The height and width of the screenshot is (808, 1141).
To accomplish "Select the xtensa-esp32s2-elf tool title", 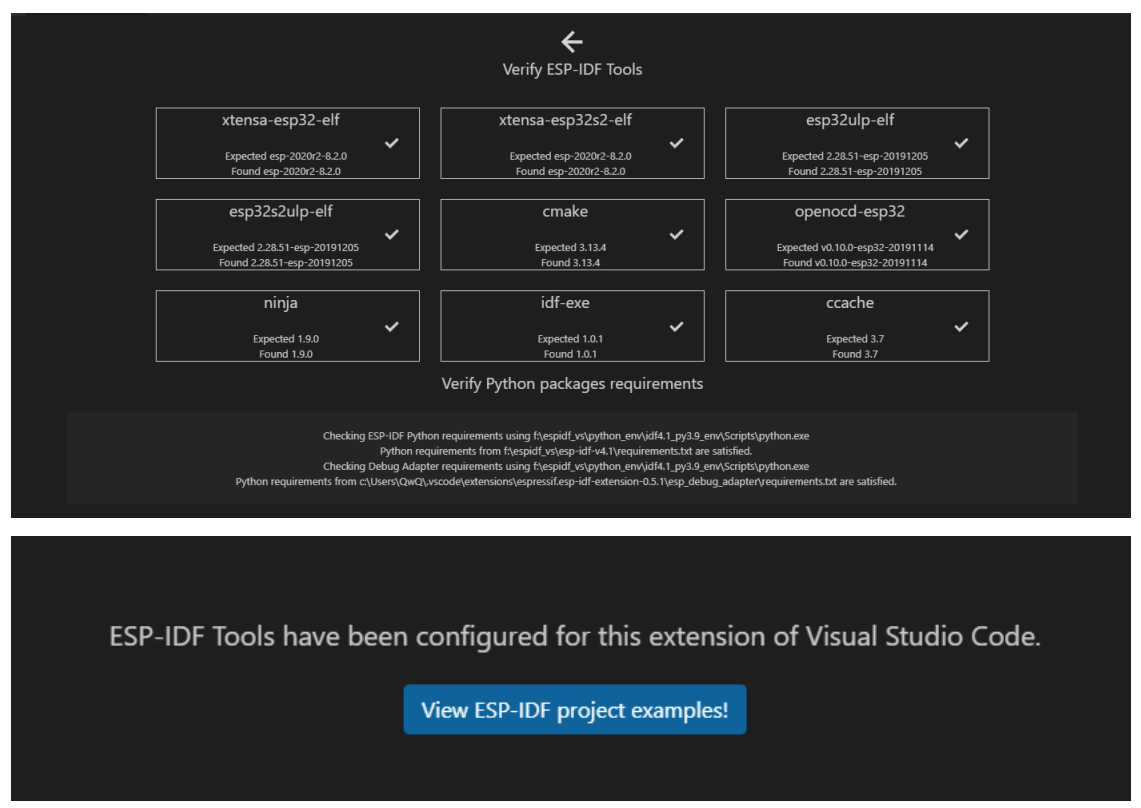I will [565, 120].
